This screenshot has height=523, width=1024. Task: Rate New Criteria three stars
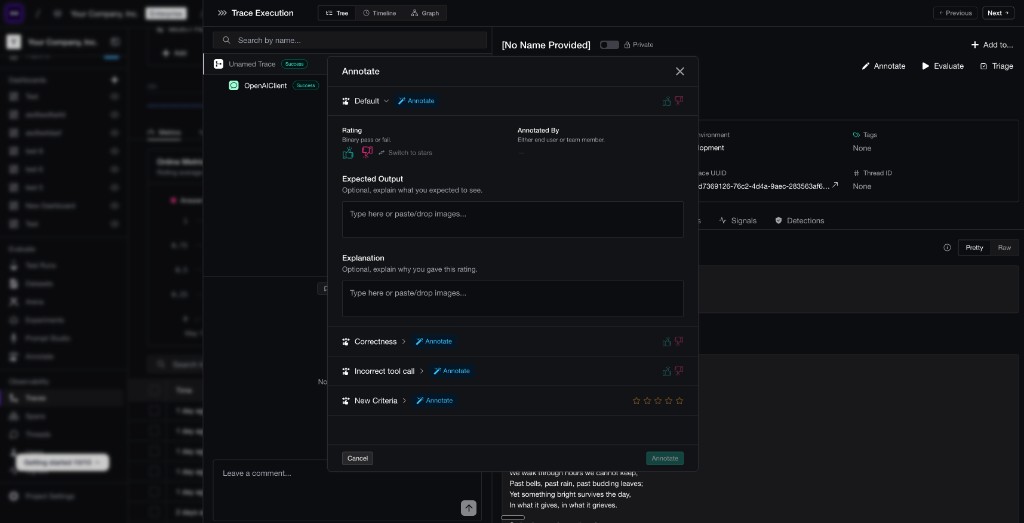tap(658, 400)
